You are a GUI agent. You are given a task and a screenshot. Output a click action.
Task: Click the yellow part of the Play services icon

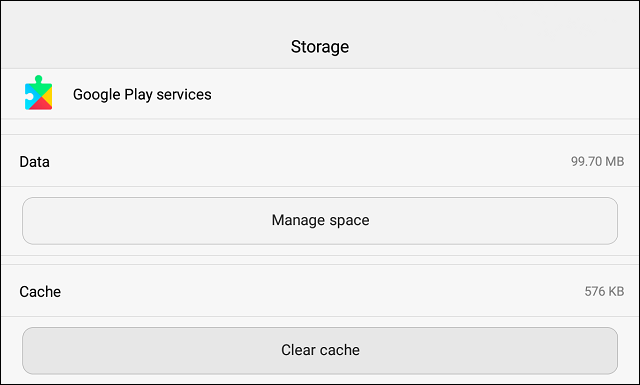48,96
